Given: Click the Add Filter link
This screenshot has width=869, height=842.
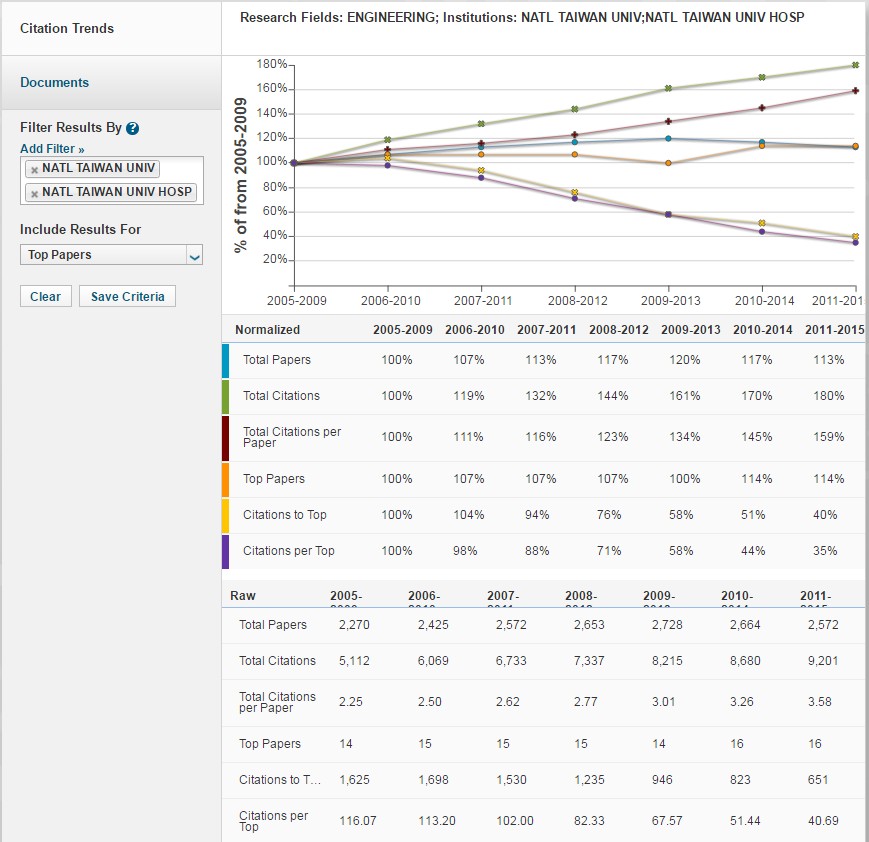Looking at the screenshot, I should click(x=52, y=149).
